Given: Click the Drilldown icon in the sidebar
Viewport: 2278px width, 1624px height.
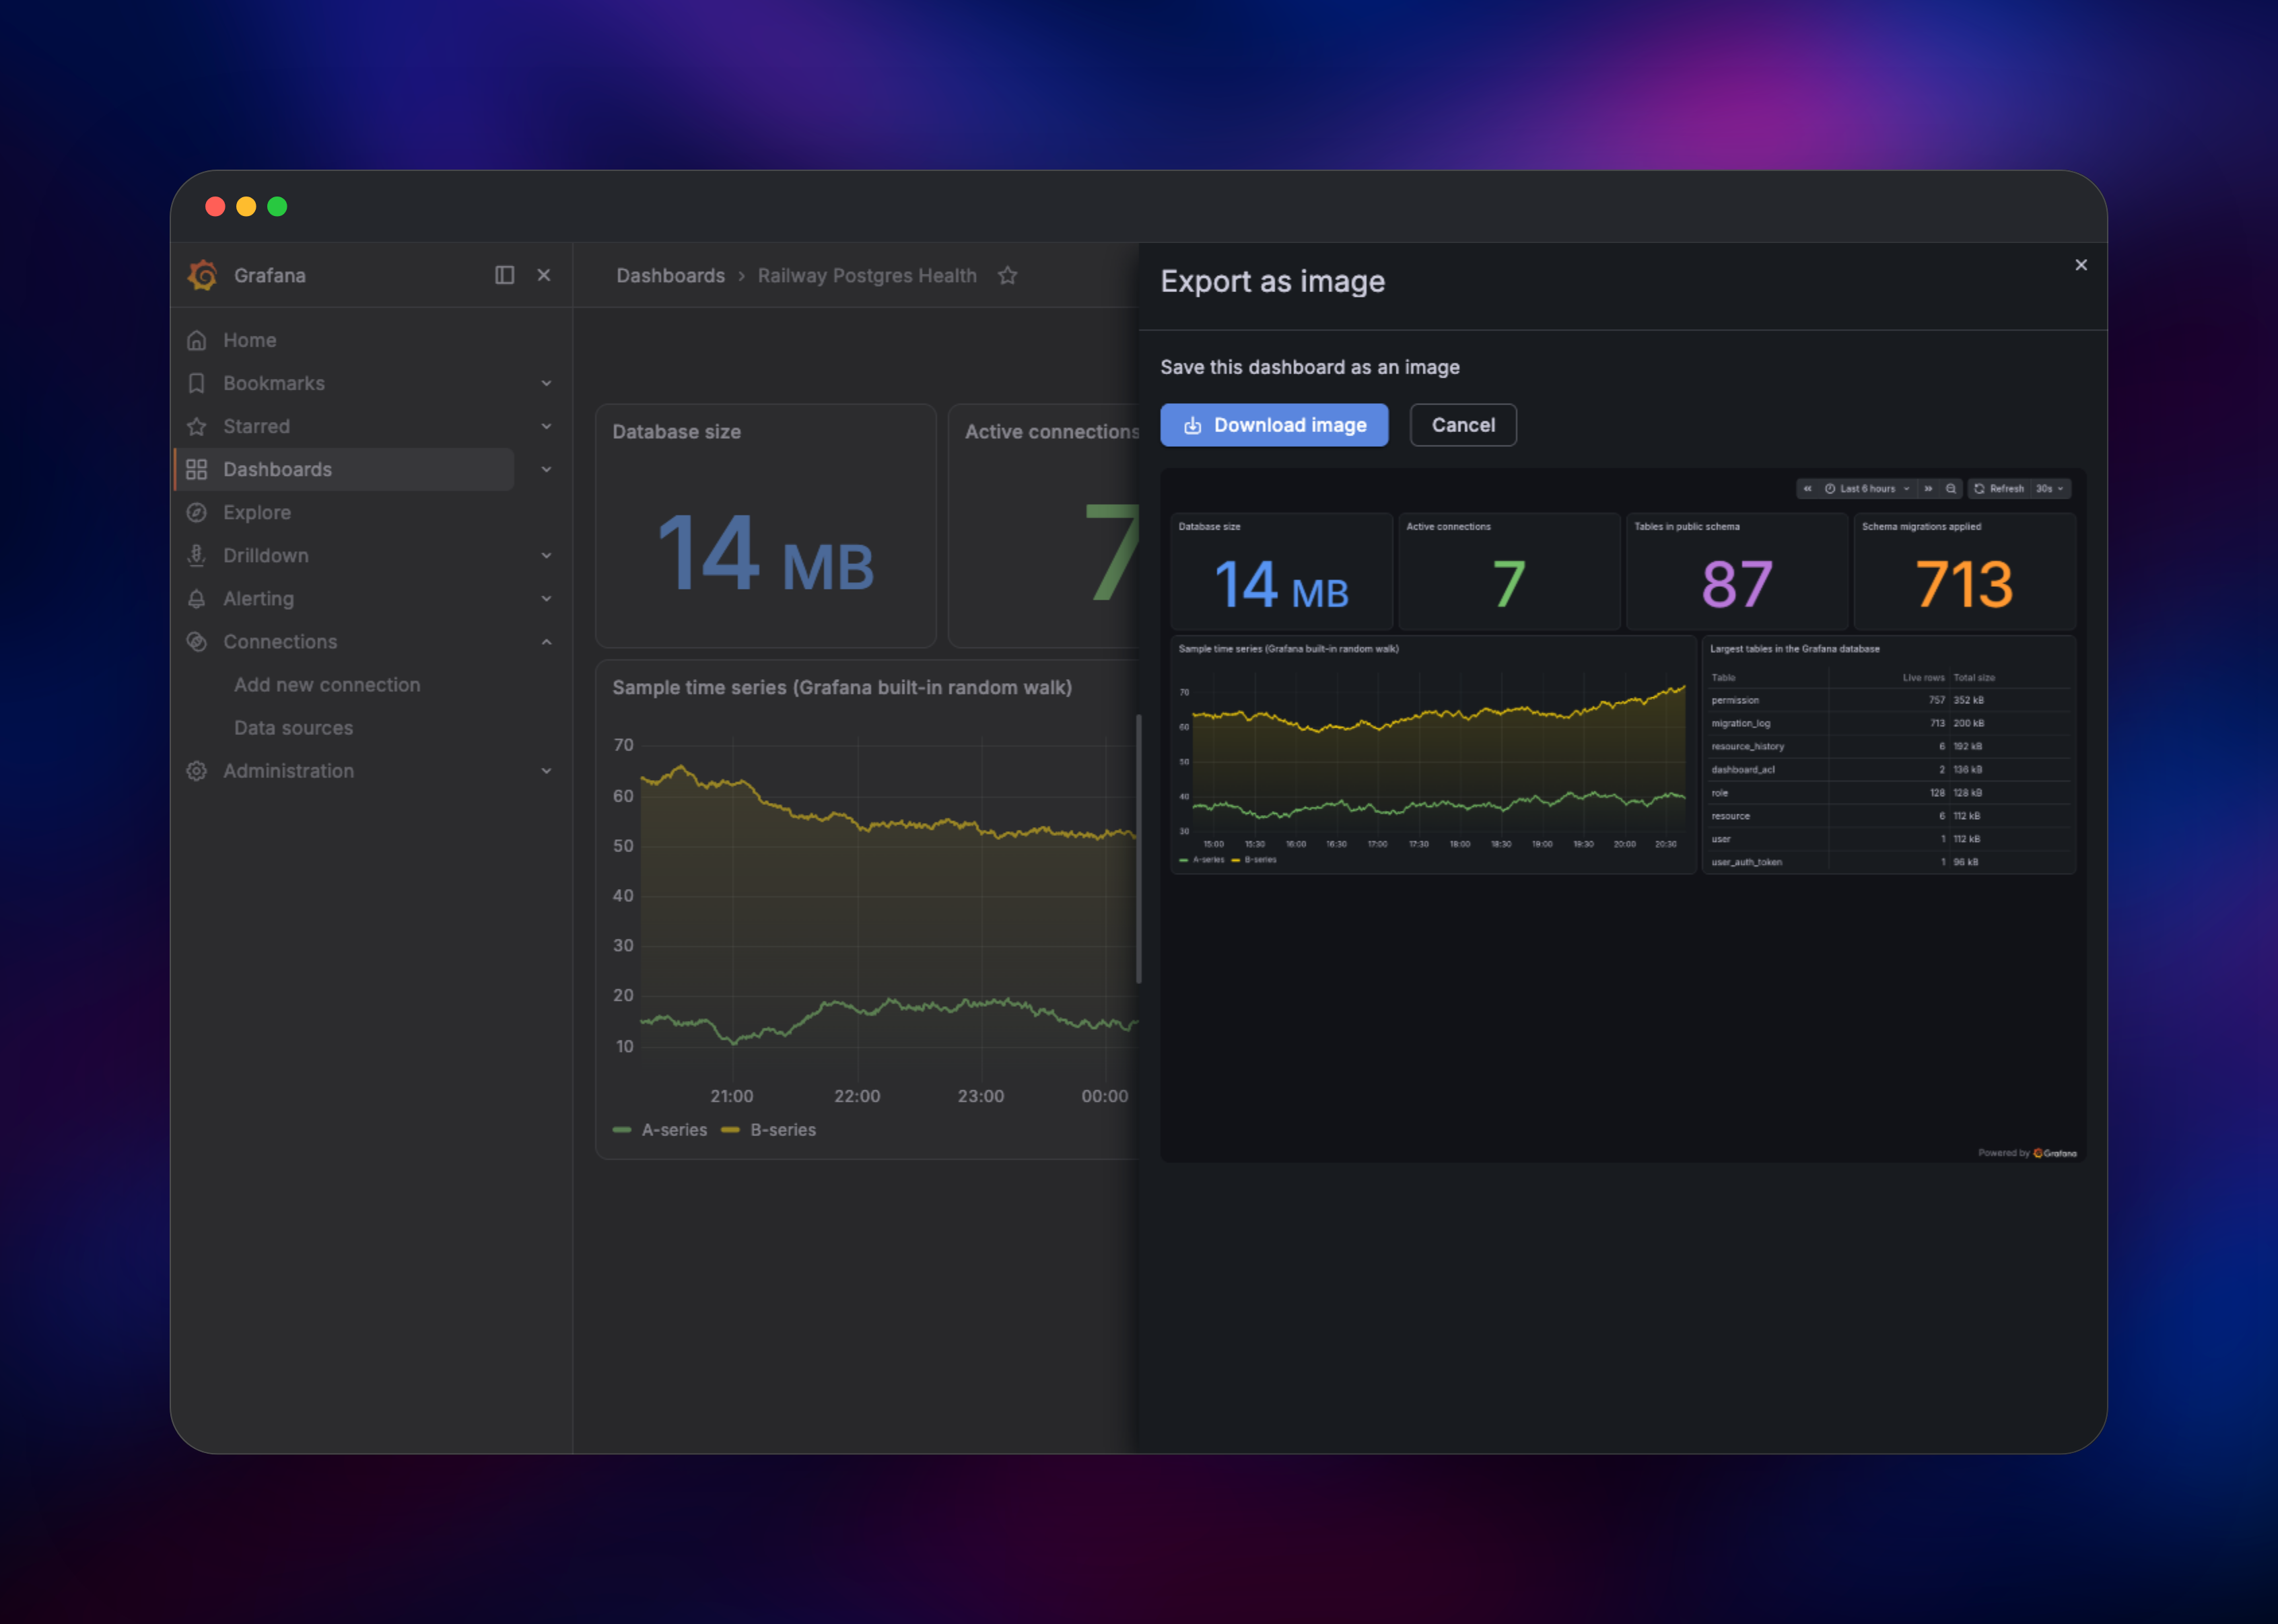Looking at the screenshot, I should (x=197, y=555).
